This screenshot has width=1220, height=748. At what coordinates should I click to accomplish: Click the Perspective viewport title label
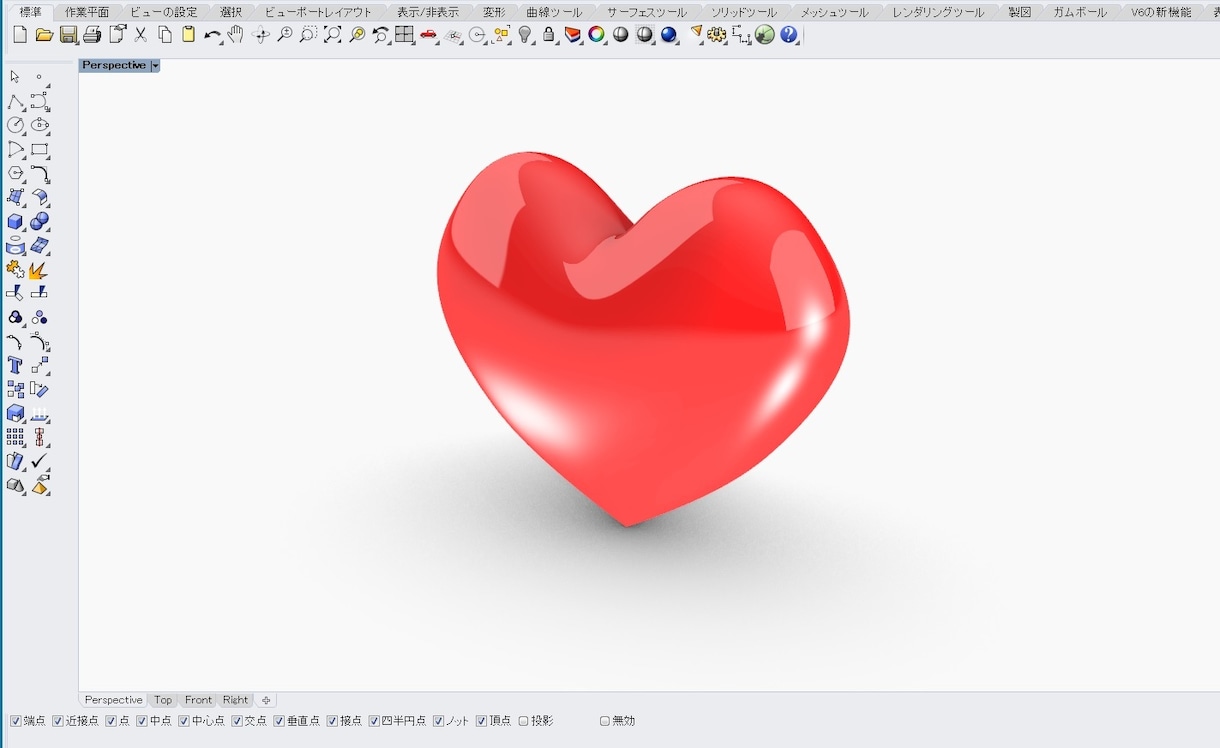click(x=114, y=65)
